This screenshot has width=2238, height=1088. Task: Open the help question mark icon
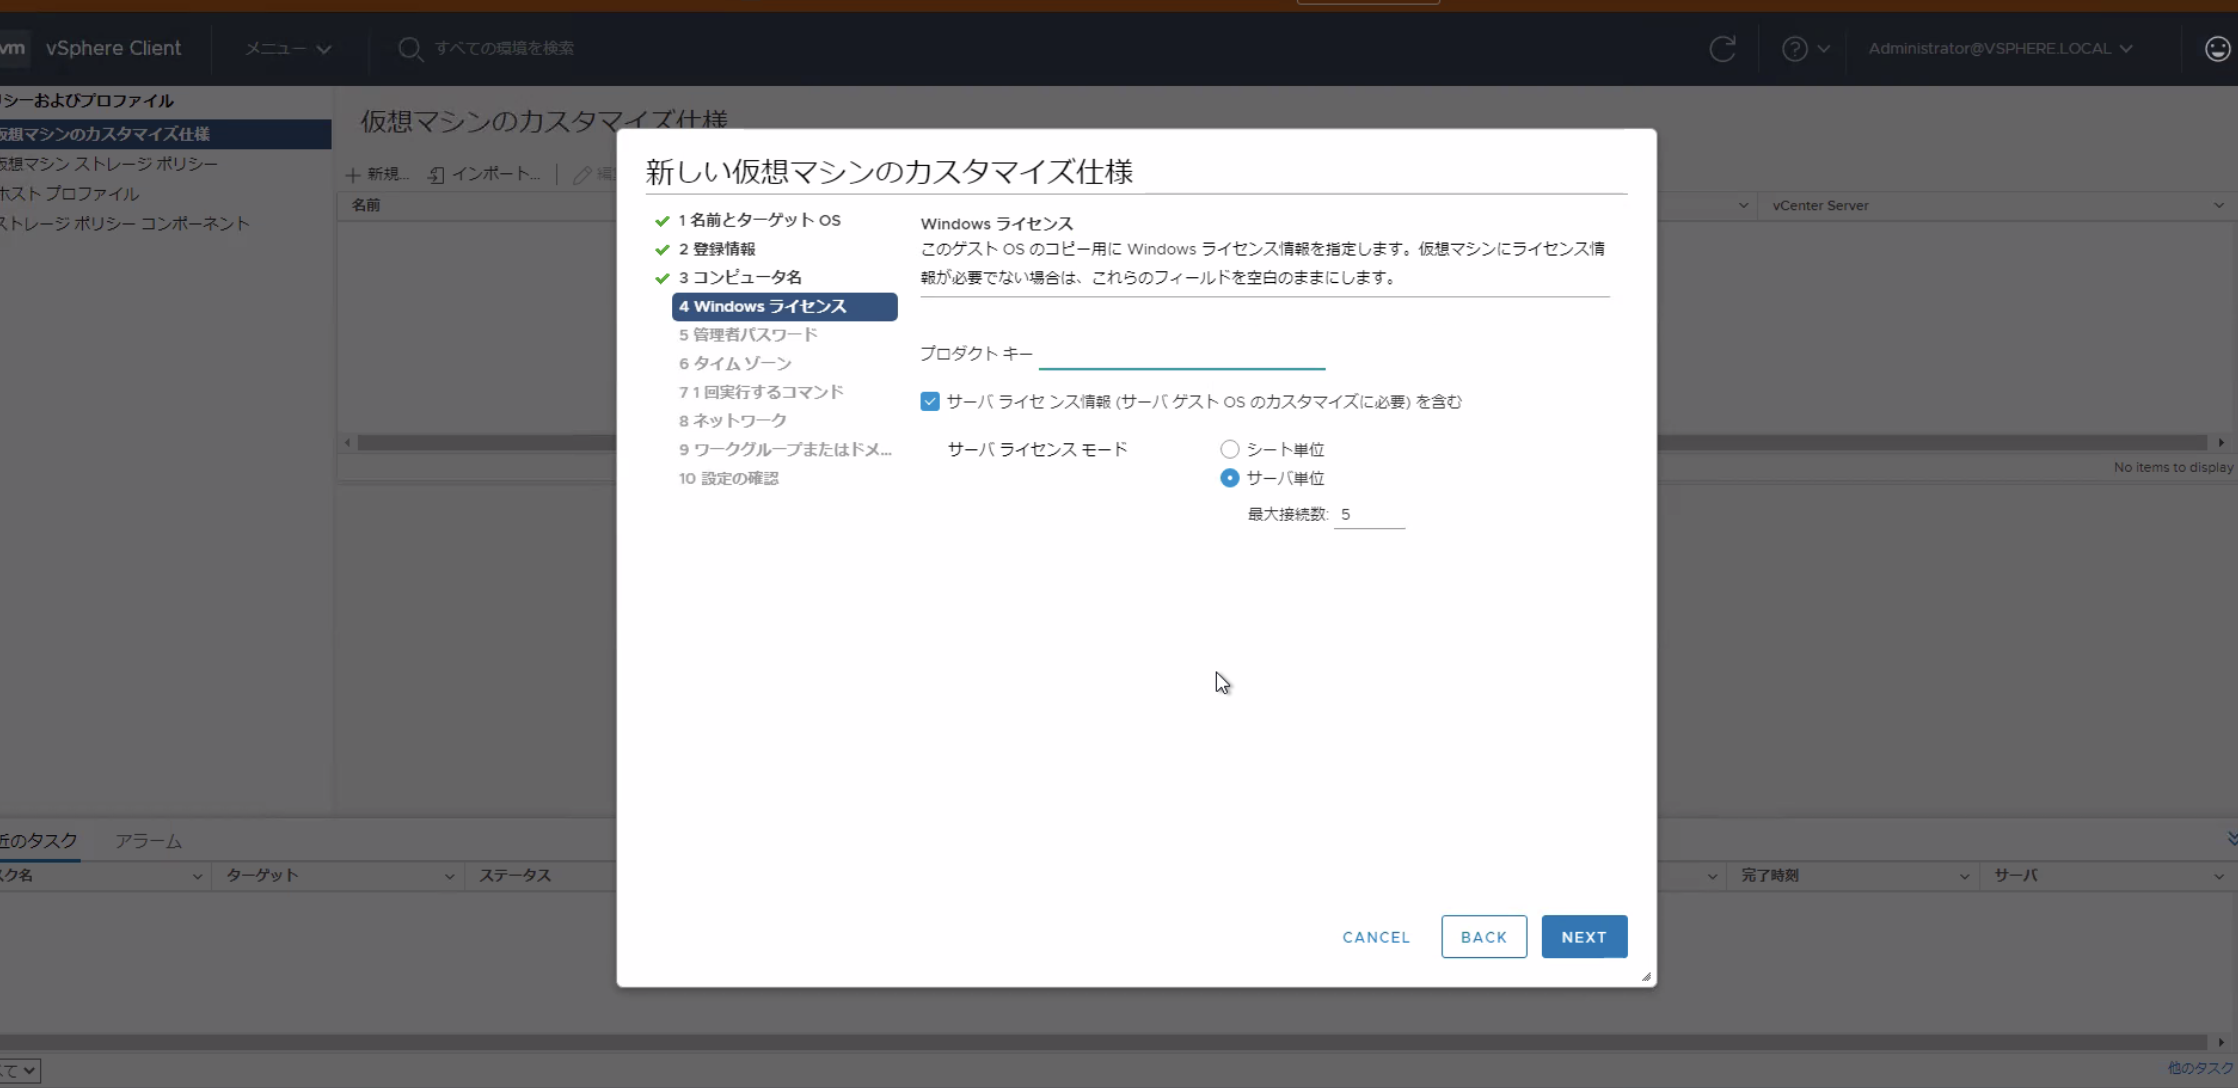click(x=1796, y=48)
